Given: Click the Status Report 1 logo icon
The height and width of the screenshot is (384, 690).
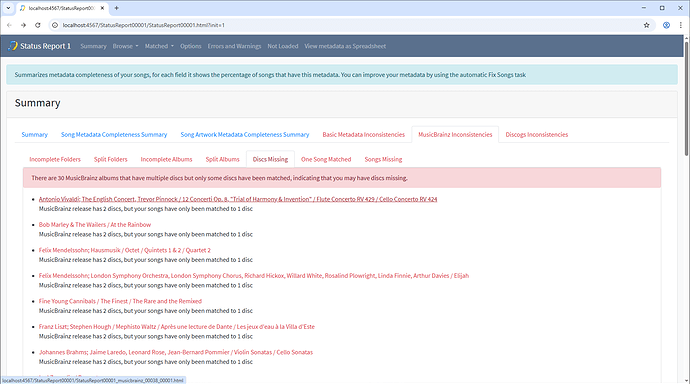Looking at the screenshot, I should coord(13,46).
